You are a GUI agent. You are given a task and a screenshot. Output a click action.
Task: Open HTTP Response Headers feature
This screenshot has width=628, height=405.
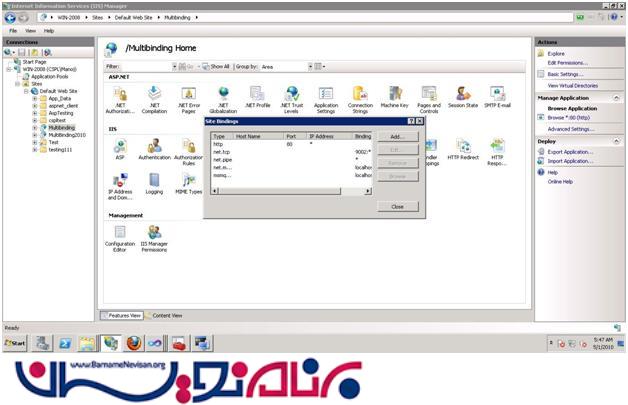tap(497, 152)
